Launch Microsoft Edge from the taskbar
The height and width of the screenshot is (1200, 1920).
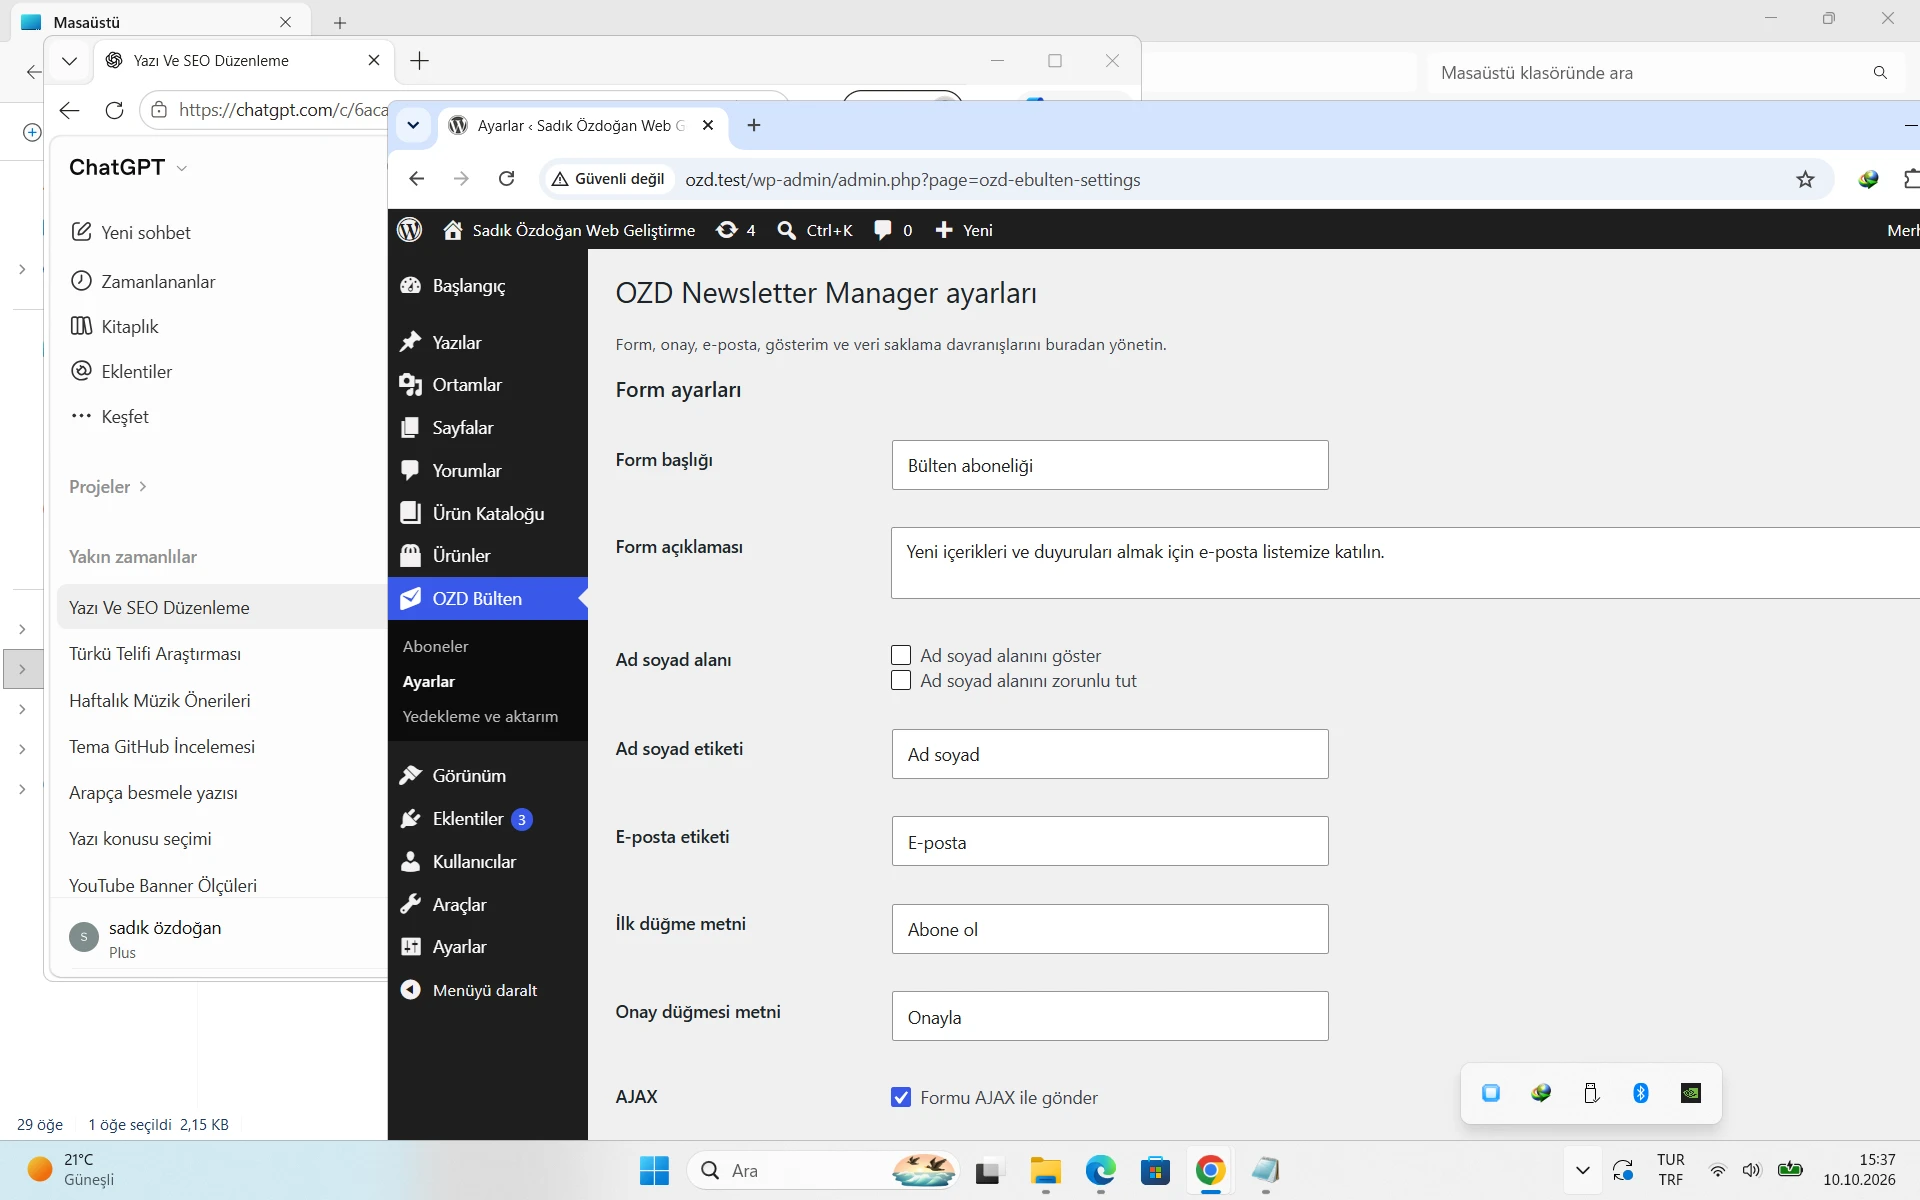point(1101,1170)
